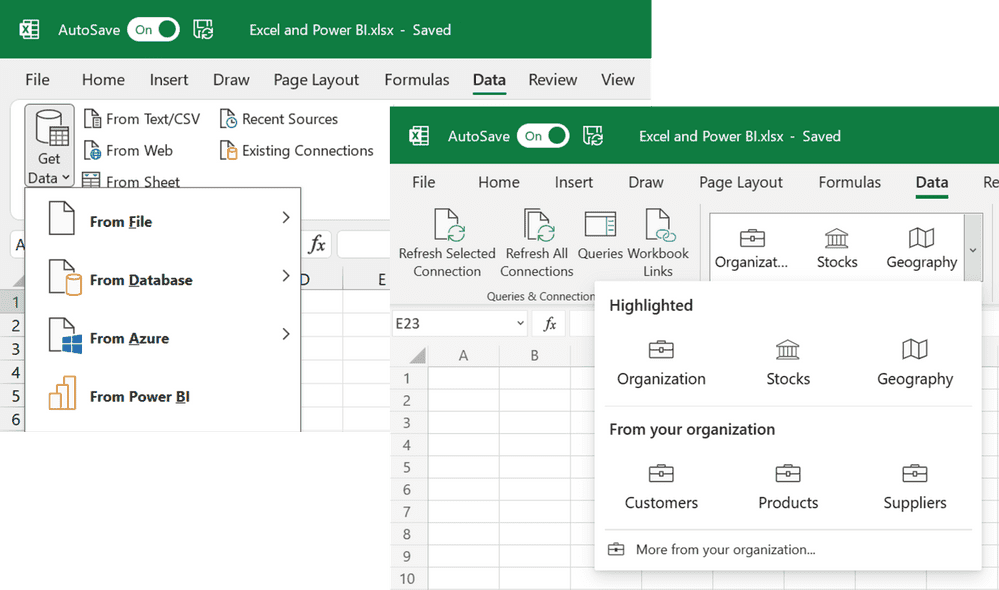Image resolution: width=999 pixels, height=590 pixels.
Task: Open the Formulas tab in the right window
Action: coord(849,182)
